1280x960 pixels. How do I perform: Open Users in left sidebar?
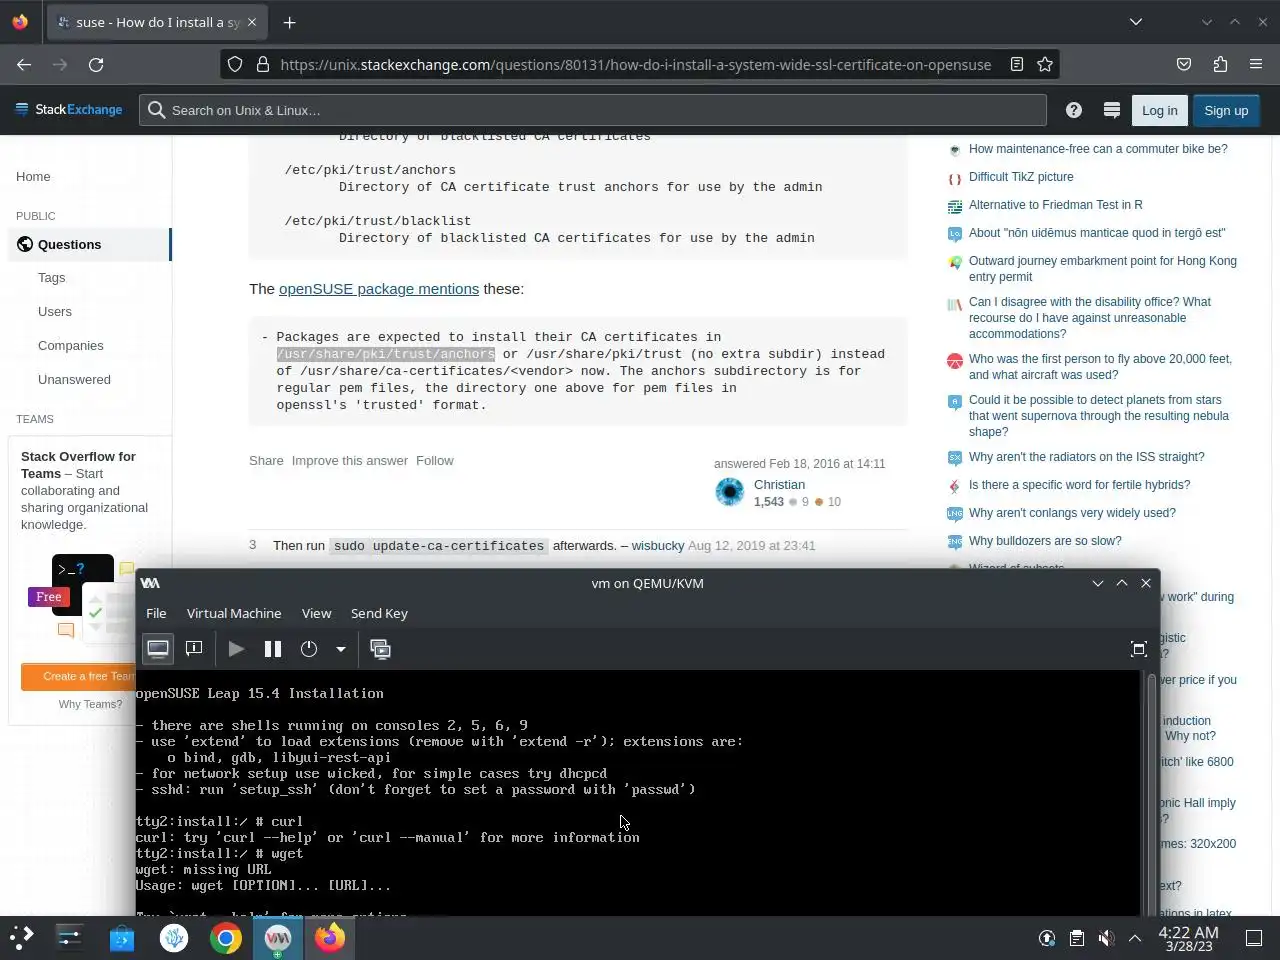(55, 312)
